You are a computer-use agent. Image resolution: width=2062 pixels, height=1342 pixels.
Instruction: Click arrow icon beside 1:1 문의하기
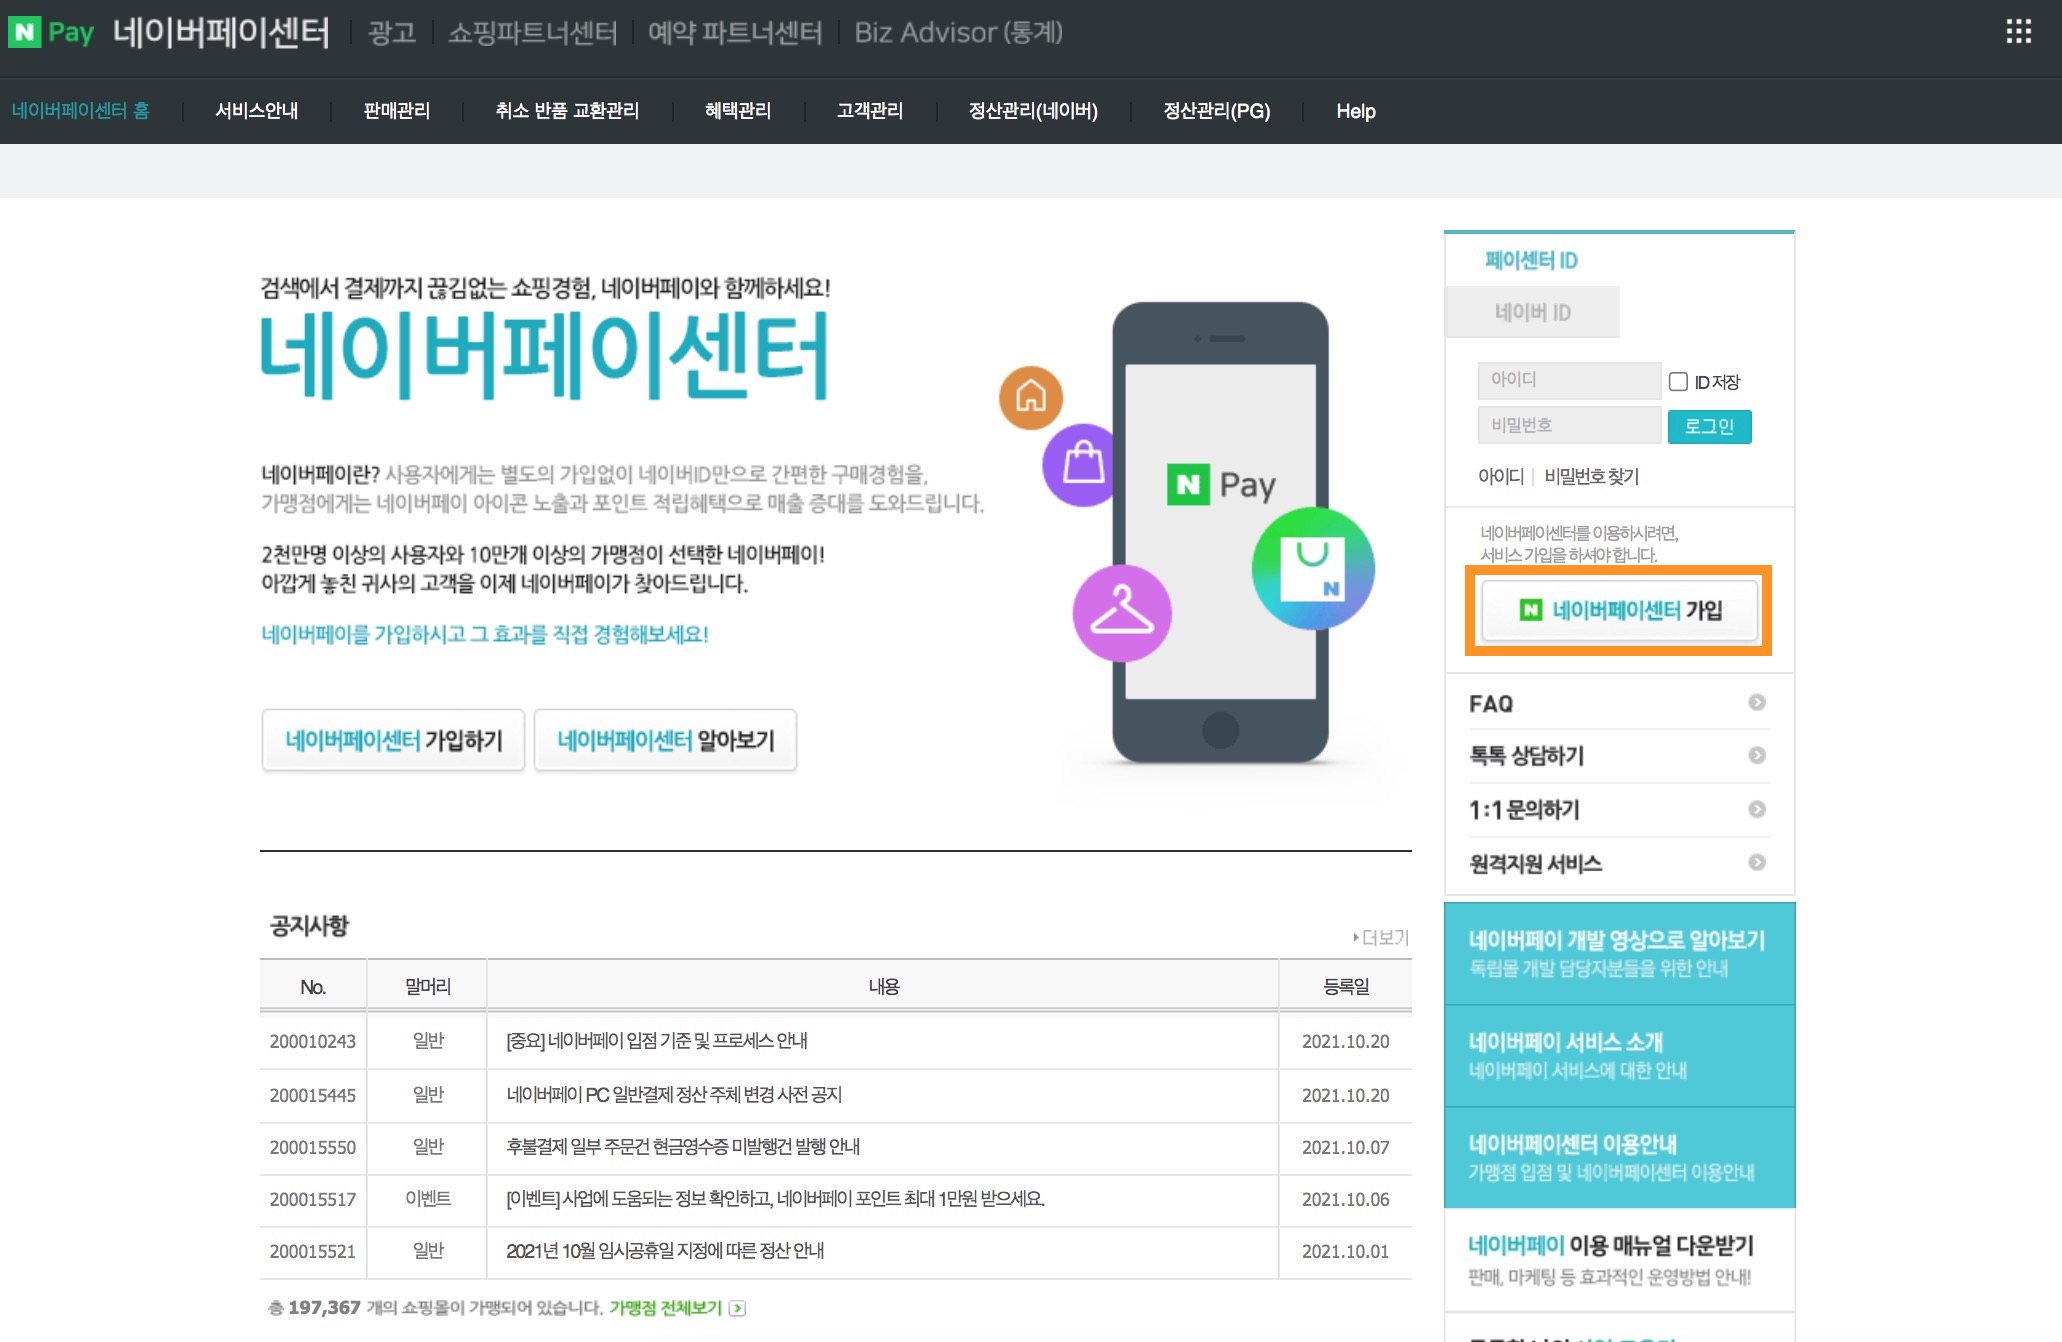point(1756,809)
